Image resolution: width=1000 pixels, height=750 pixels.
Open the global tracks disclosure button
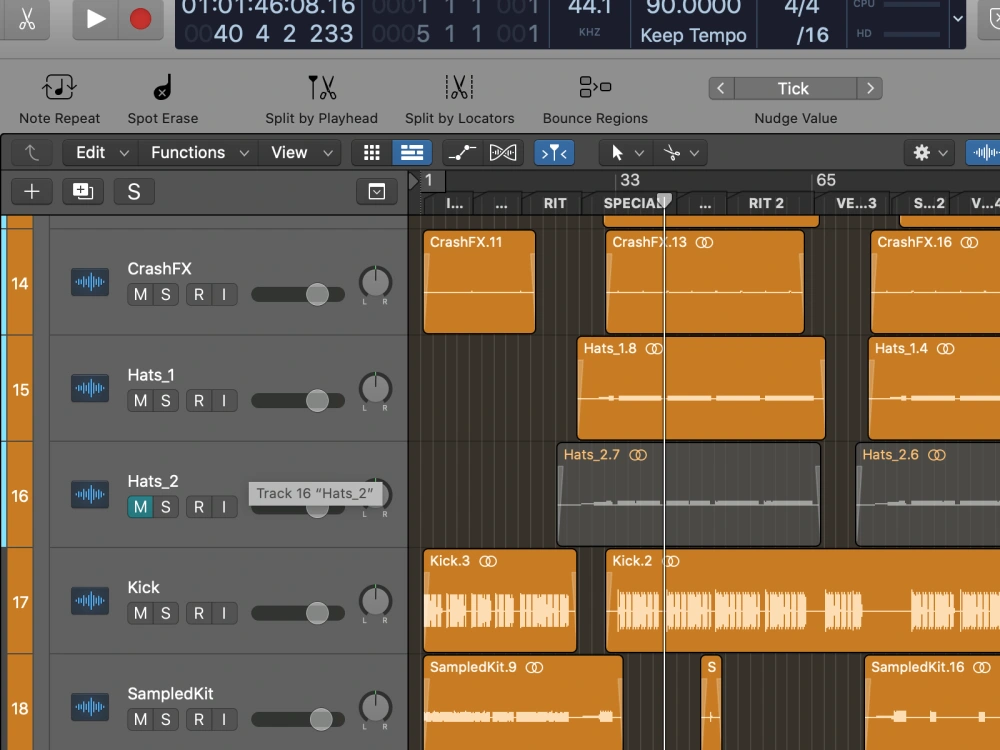click(376, 191)
